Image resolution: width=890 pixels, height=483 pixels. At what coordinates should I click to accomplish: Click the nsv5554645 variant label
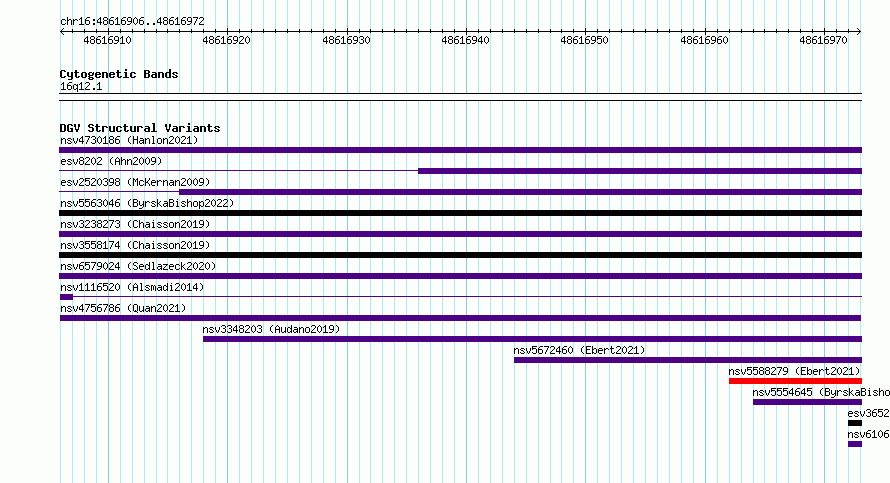(821, 392)
